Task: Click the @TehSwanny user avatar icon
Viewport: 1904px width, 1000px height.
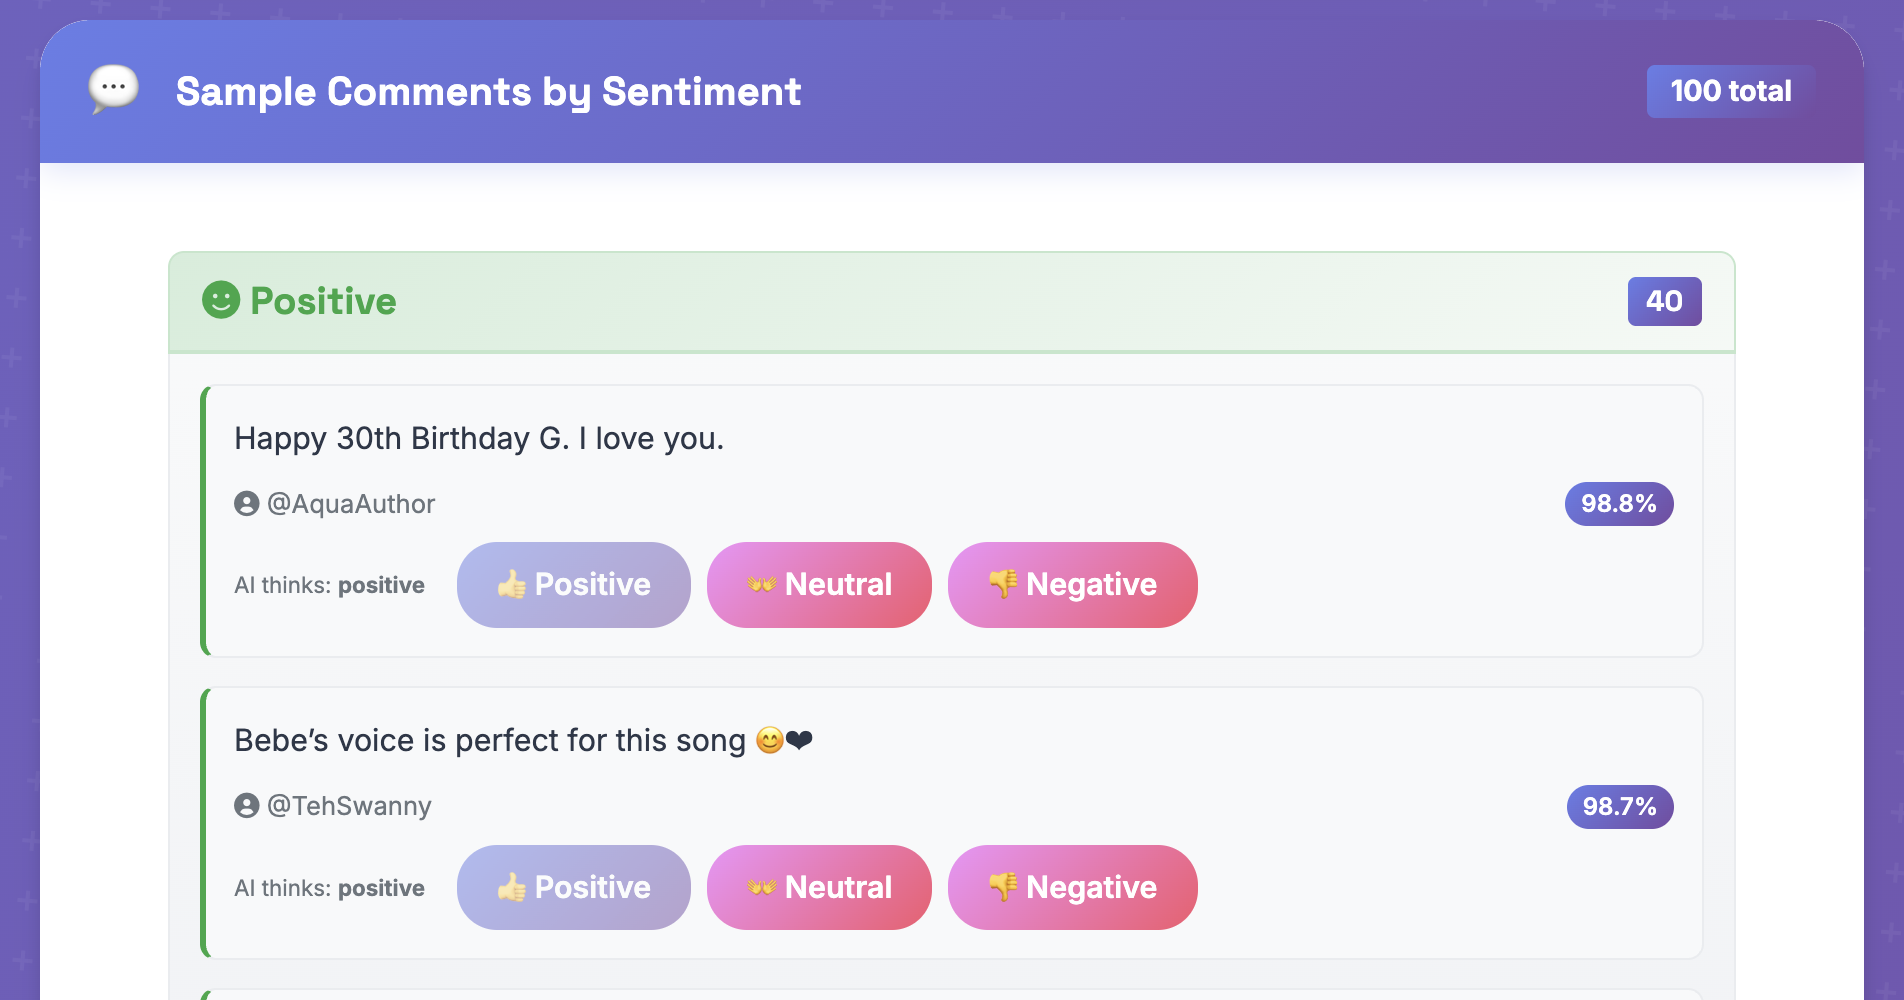Action: (x=247, y=805)
